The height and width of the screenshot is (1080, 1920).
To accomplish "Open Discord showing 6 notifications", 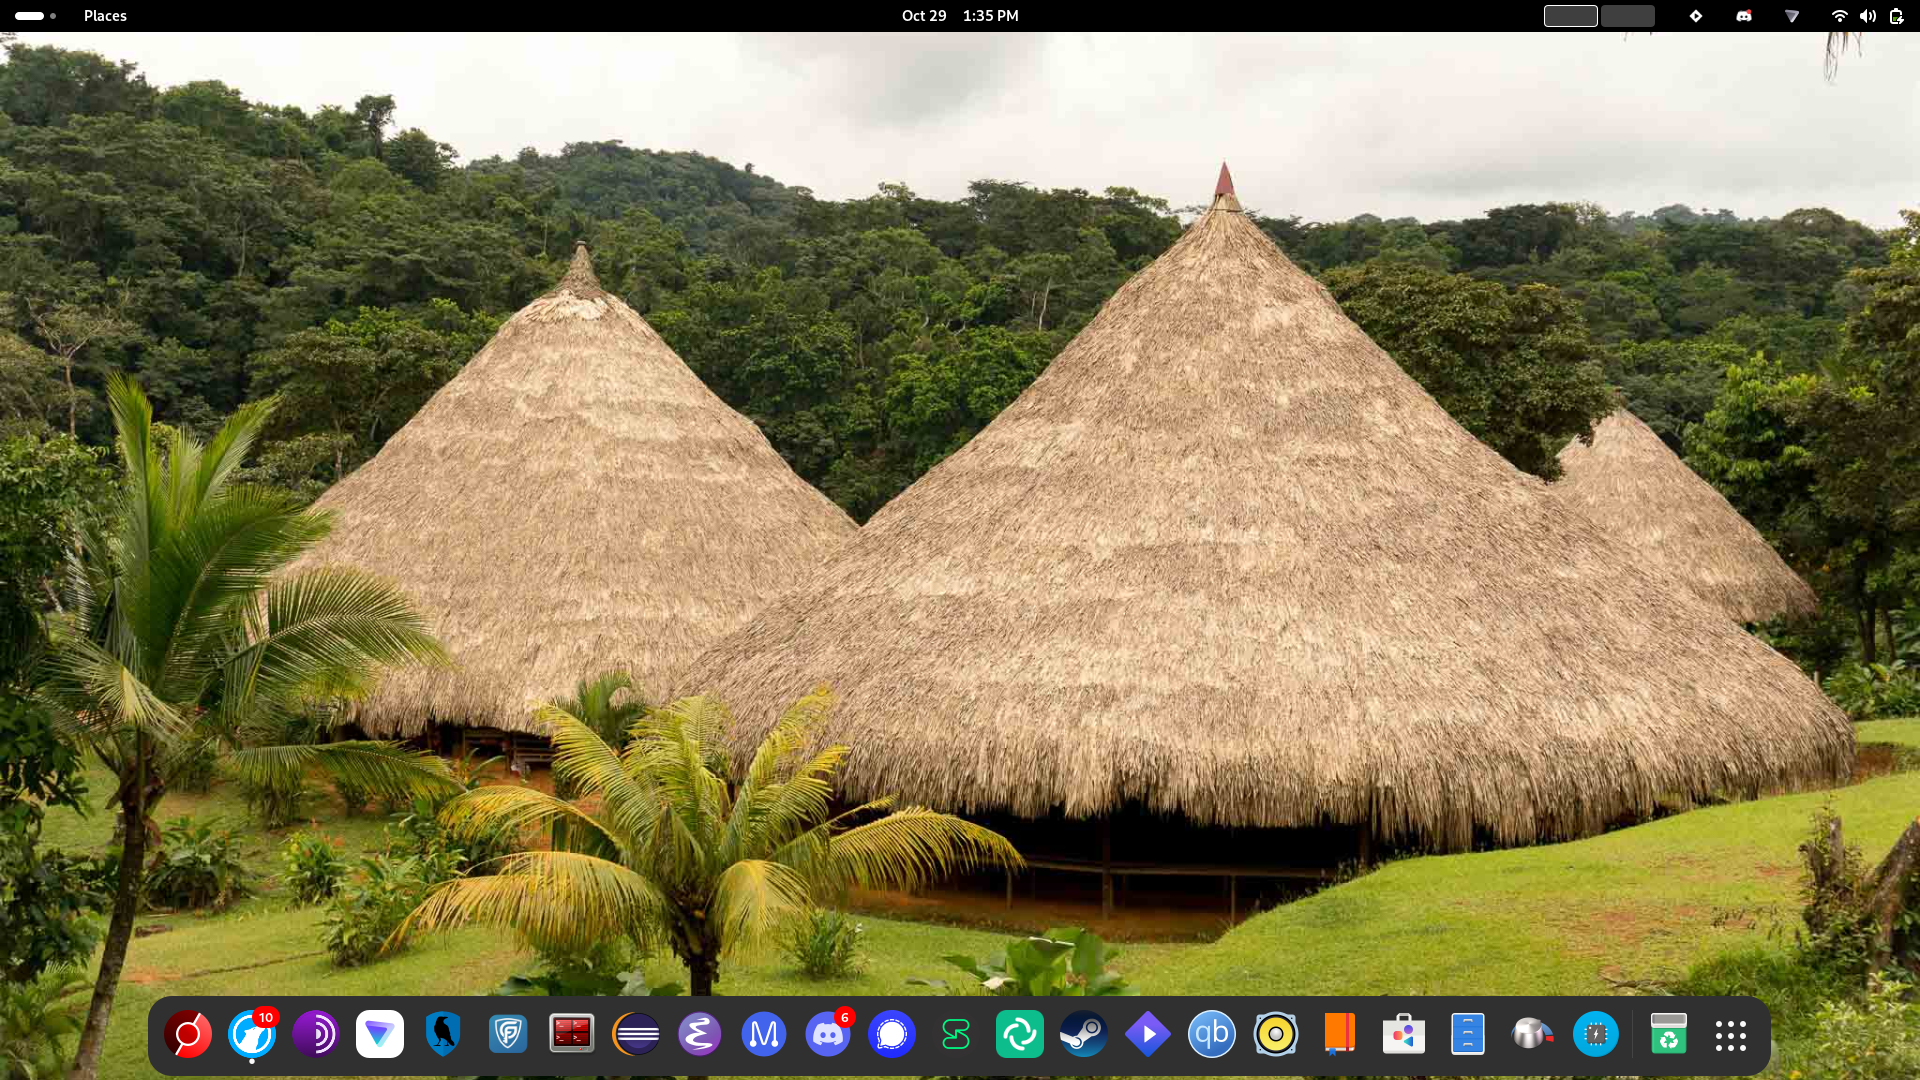I will pos(828,1034).
